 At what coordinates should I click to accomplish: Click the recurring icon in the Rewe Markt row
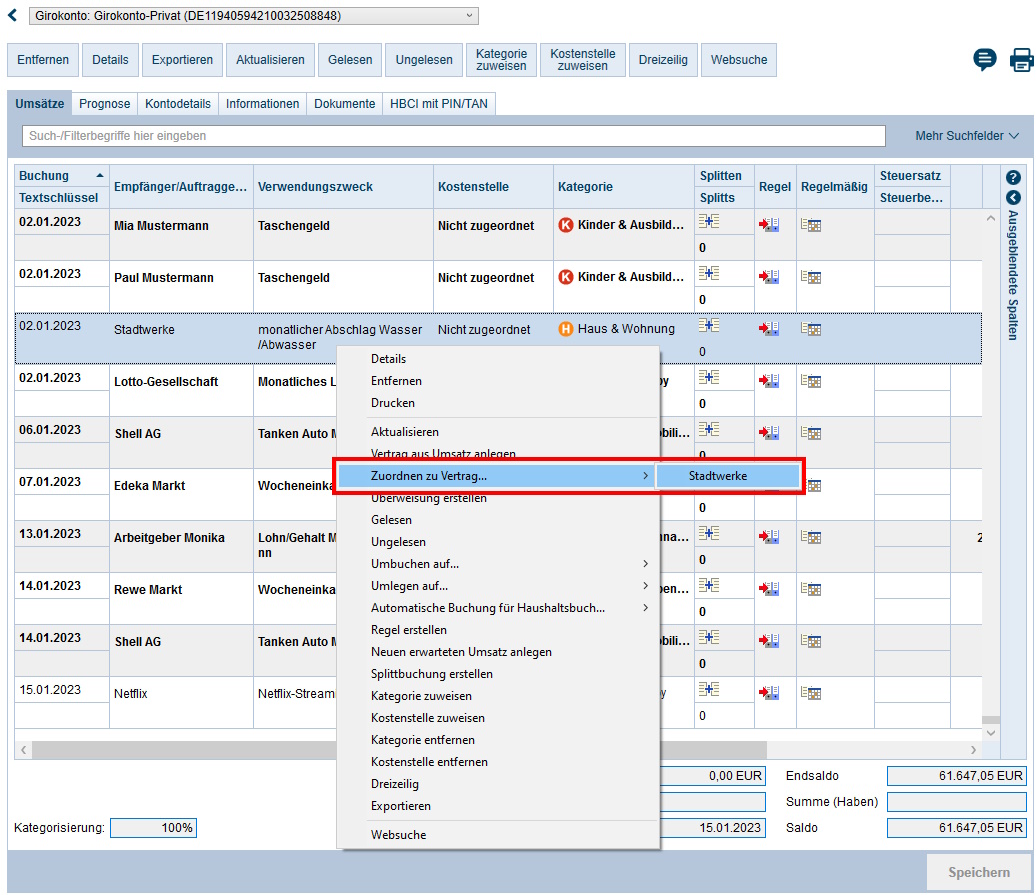[x=811, y=589]
